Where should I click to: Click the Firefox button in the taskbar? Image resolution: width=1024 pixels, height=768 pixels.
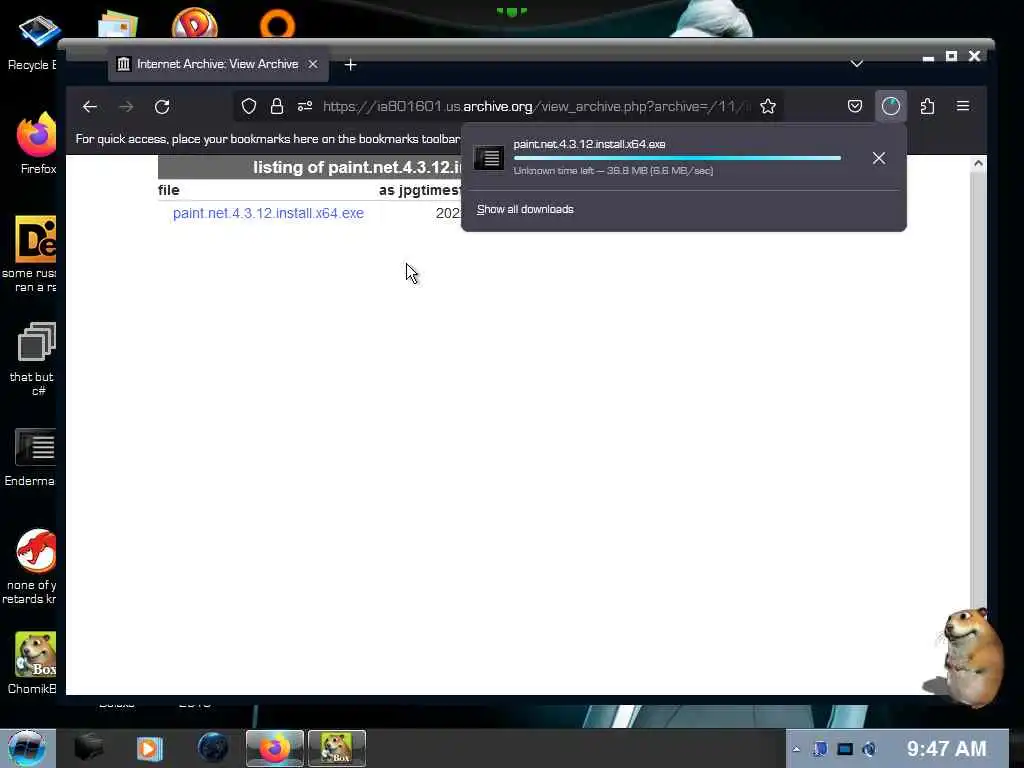[275, 748]
